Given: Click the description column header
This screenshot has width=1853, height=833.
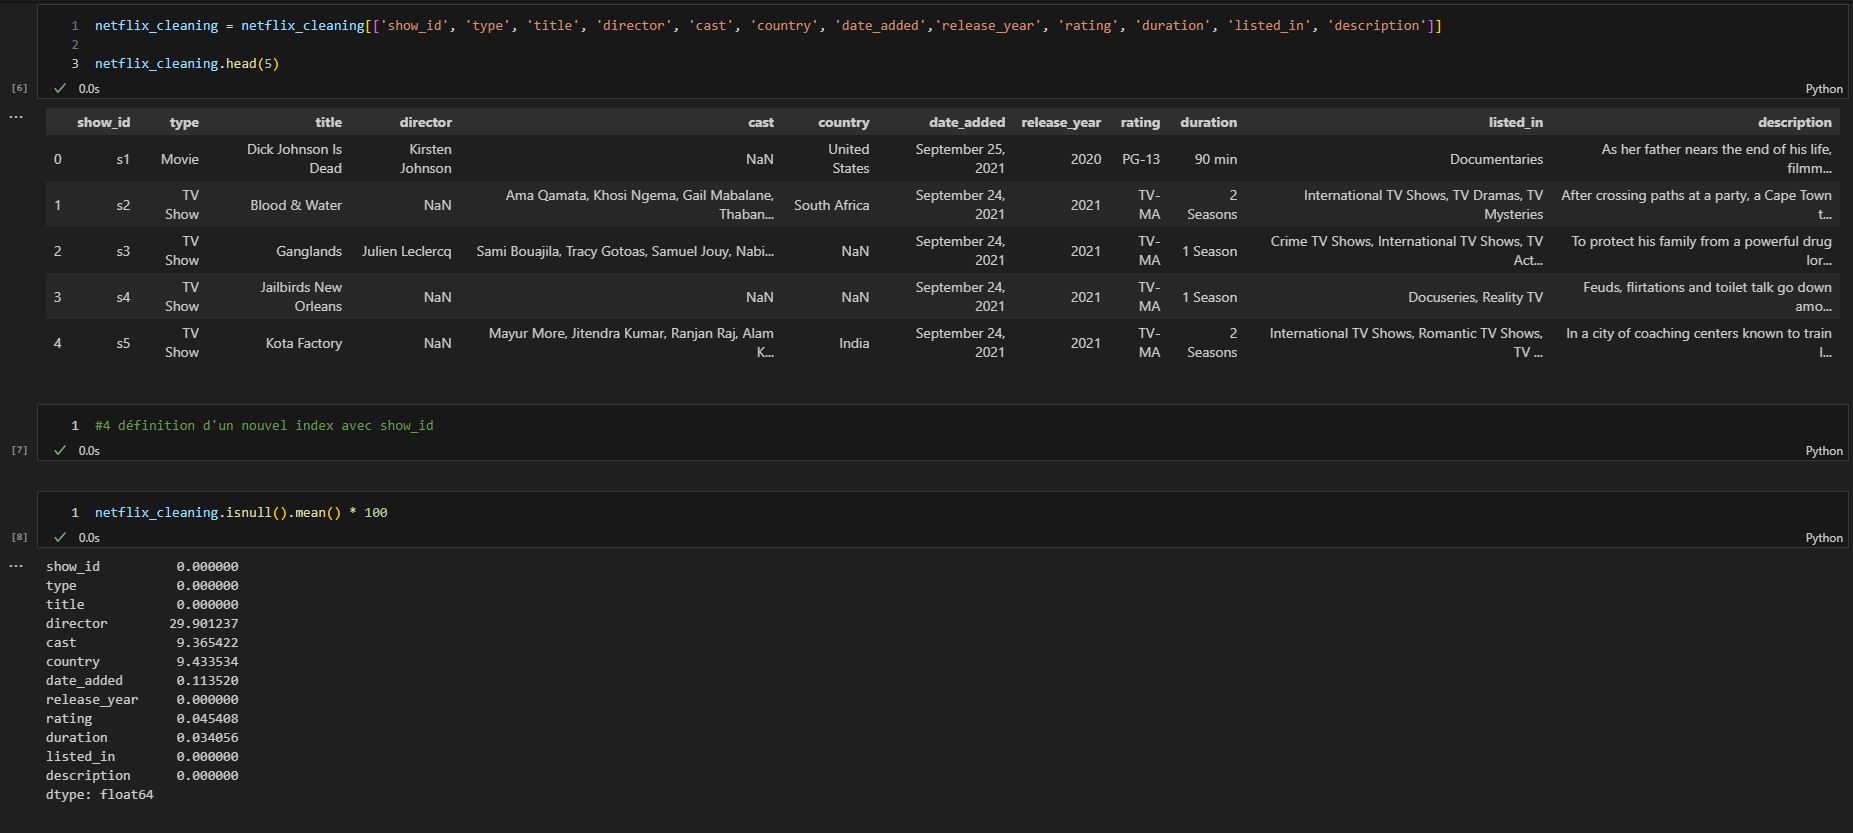Looking at the screenshot, I should point(1794,122).
